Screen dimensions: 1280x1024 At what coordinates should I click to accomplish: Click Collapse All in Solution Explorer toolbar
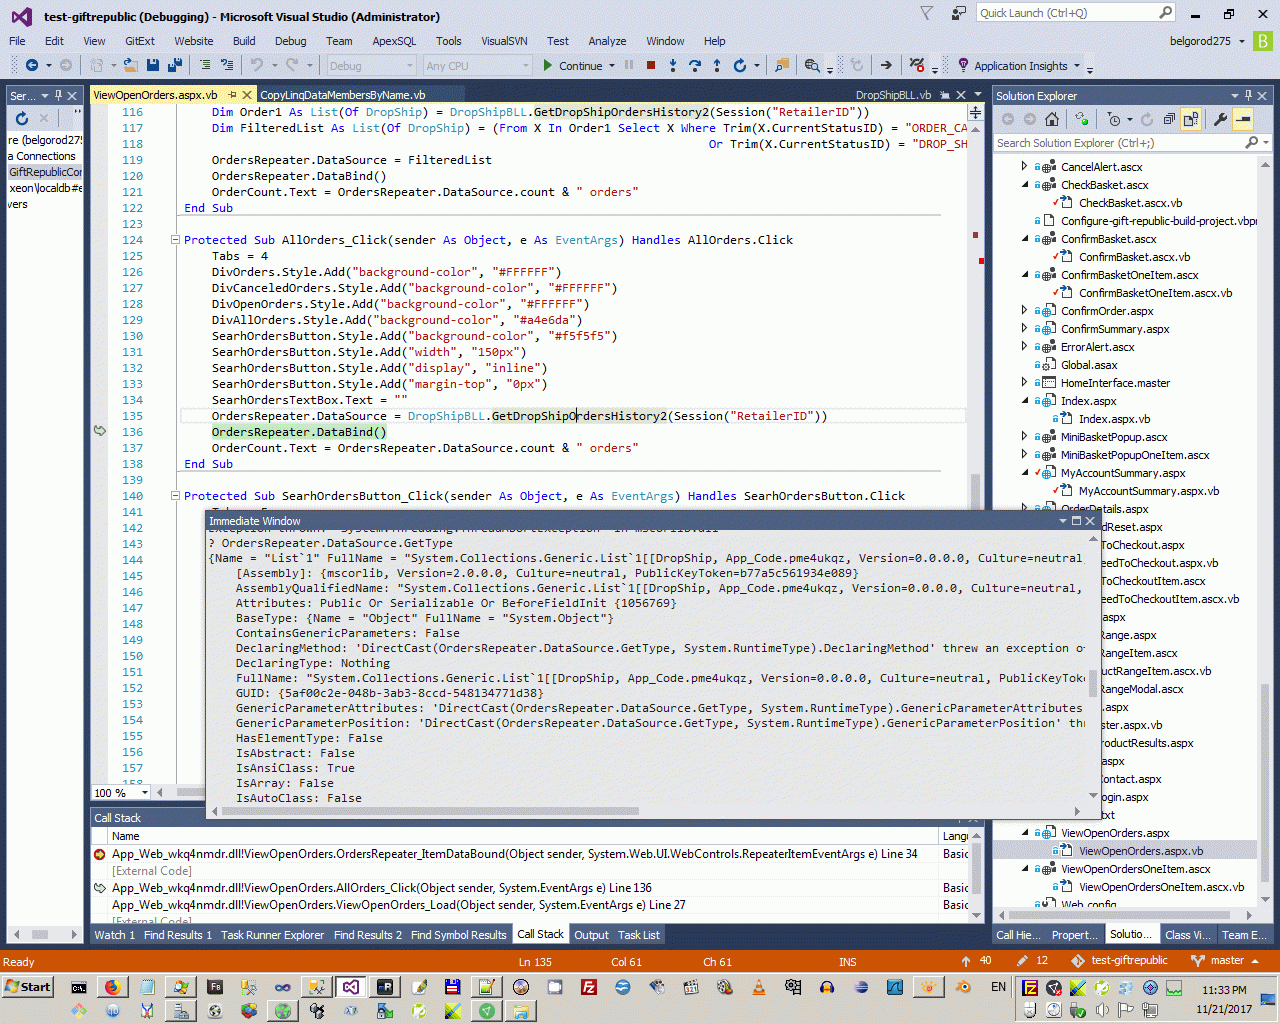(x=1169, y=119)
